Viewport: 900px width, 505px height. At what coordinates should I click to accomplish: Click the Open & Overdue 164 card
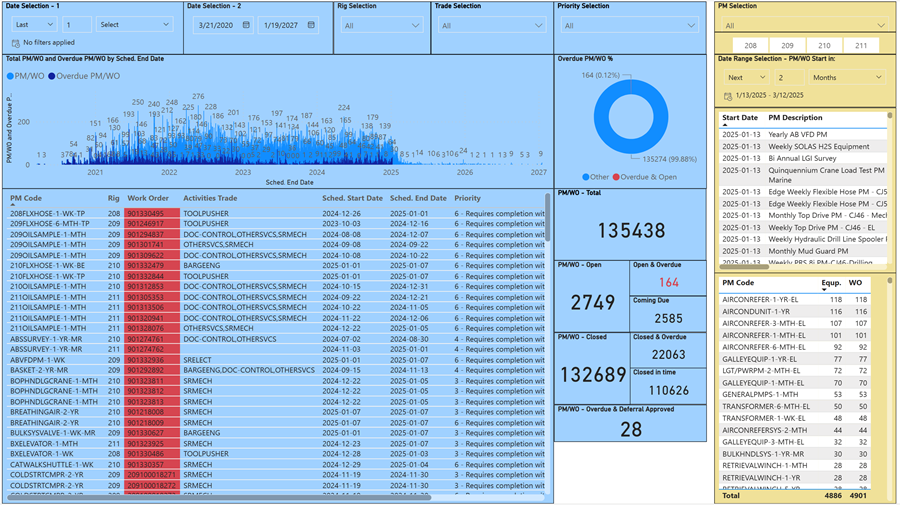668,282
